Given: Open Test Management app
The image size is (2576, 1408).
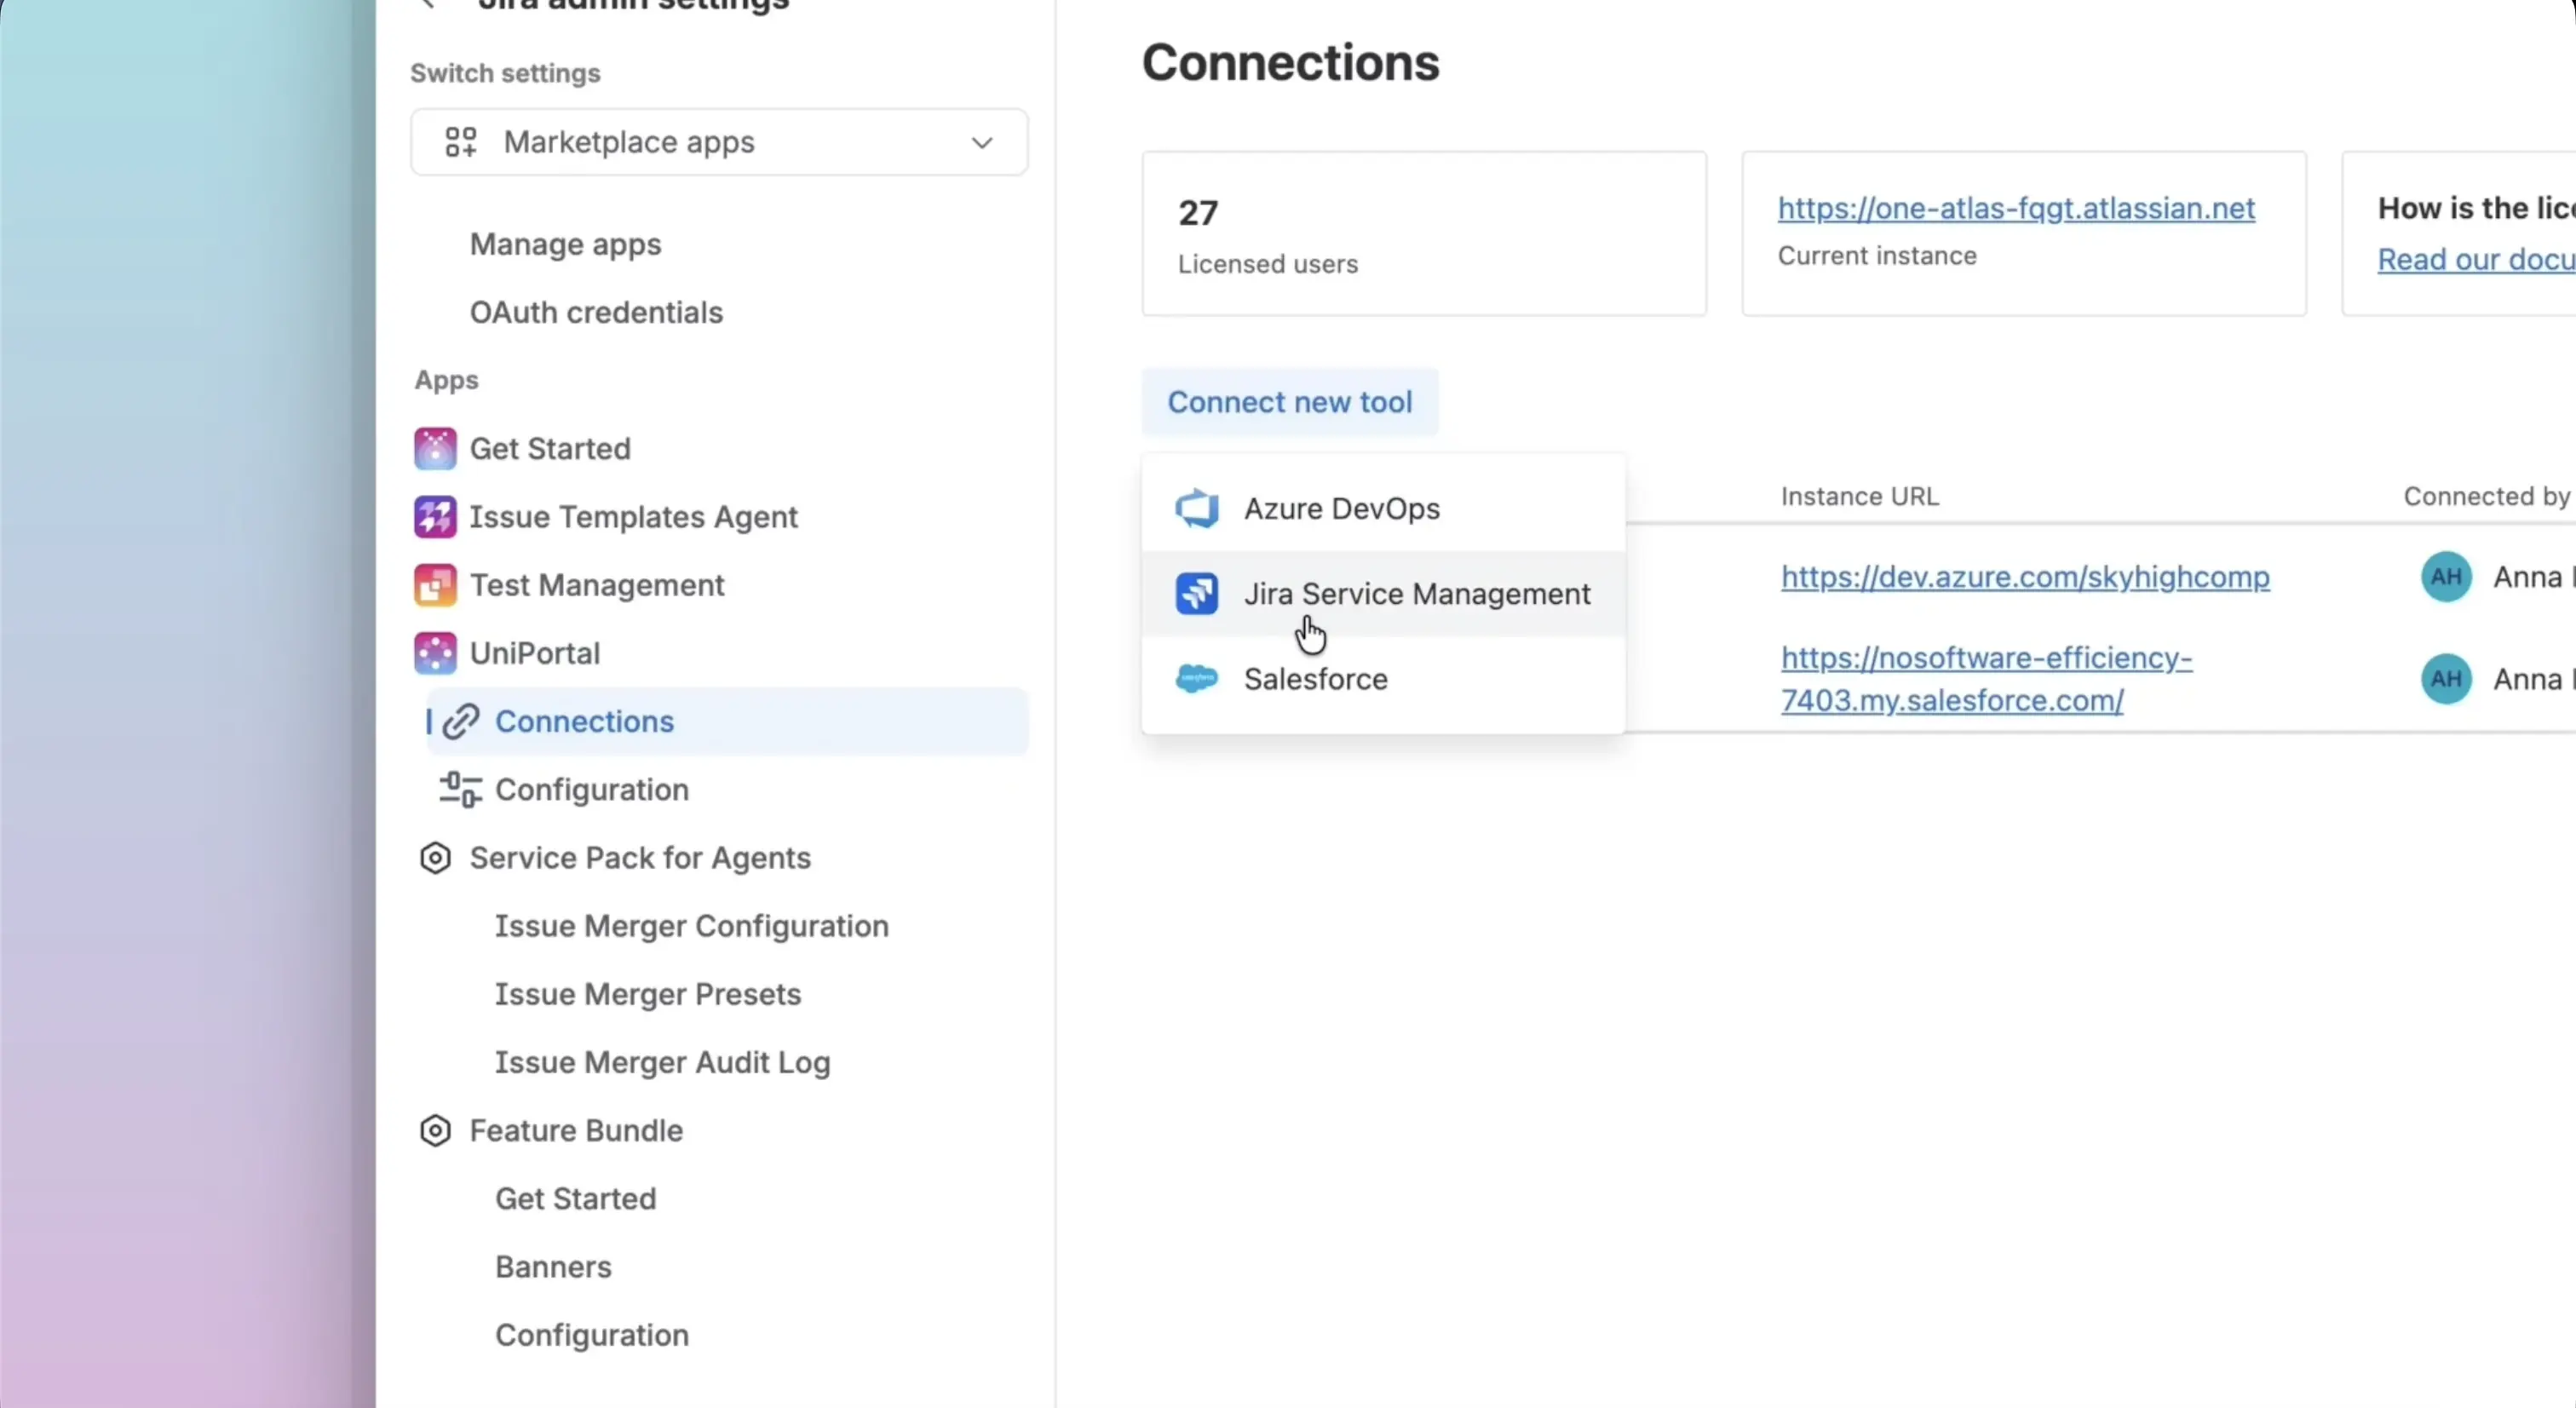Looking at the screenshot, I should pos(597,585).
